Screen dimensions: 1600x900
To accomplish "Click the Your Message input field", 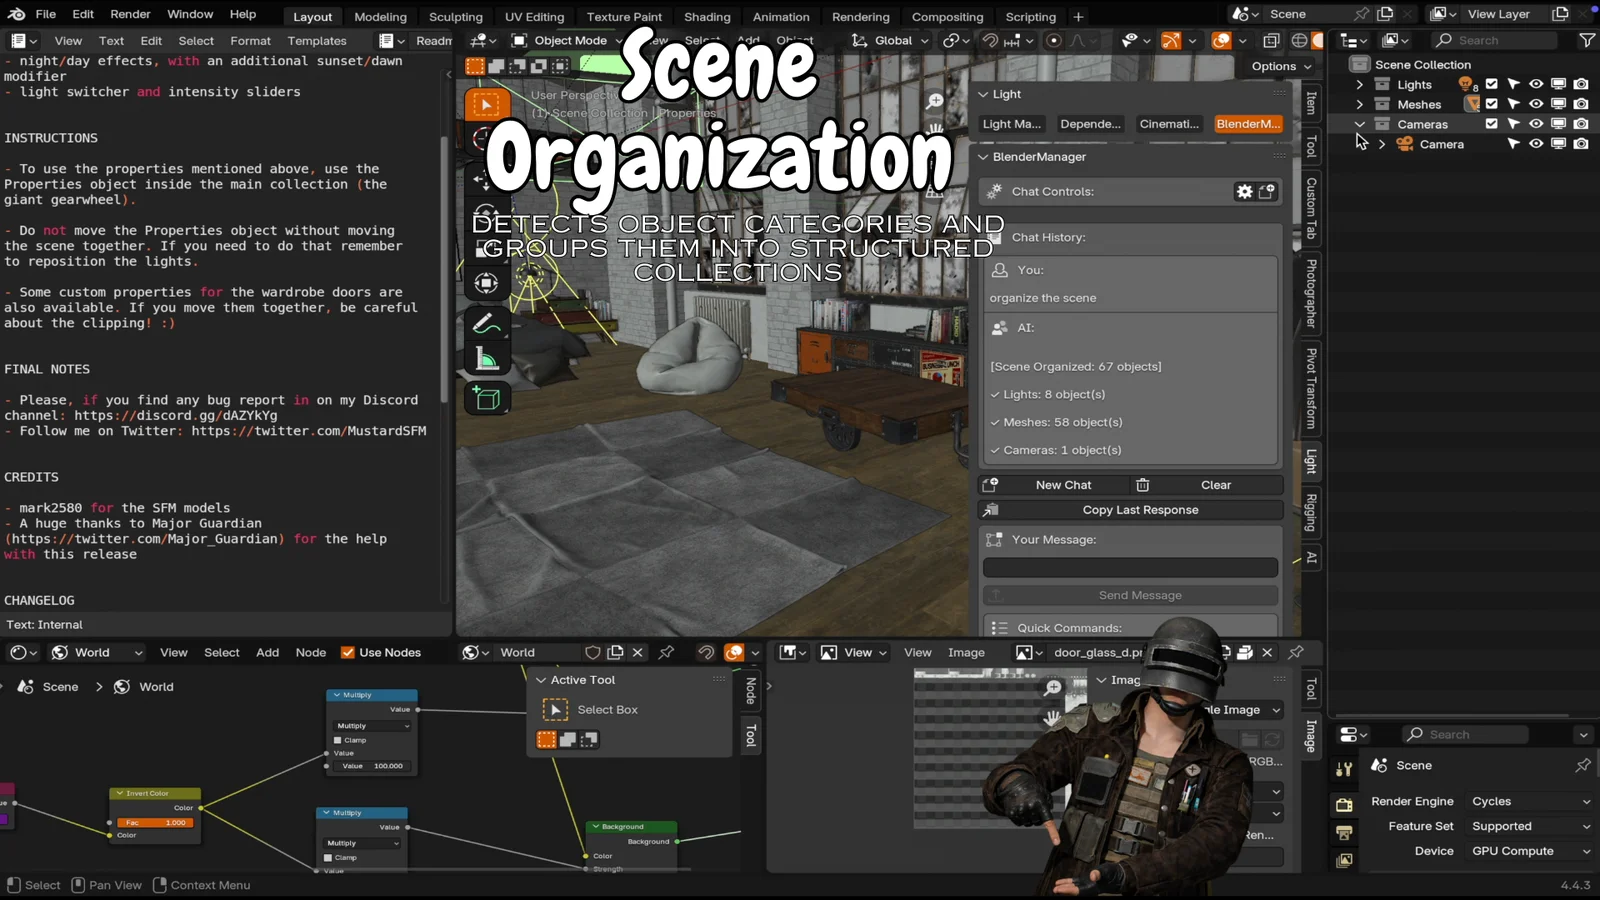I will (x=1129, y=567).
